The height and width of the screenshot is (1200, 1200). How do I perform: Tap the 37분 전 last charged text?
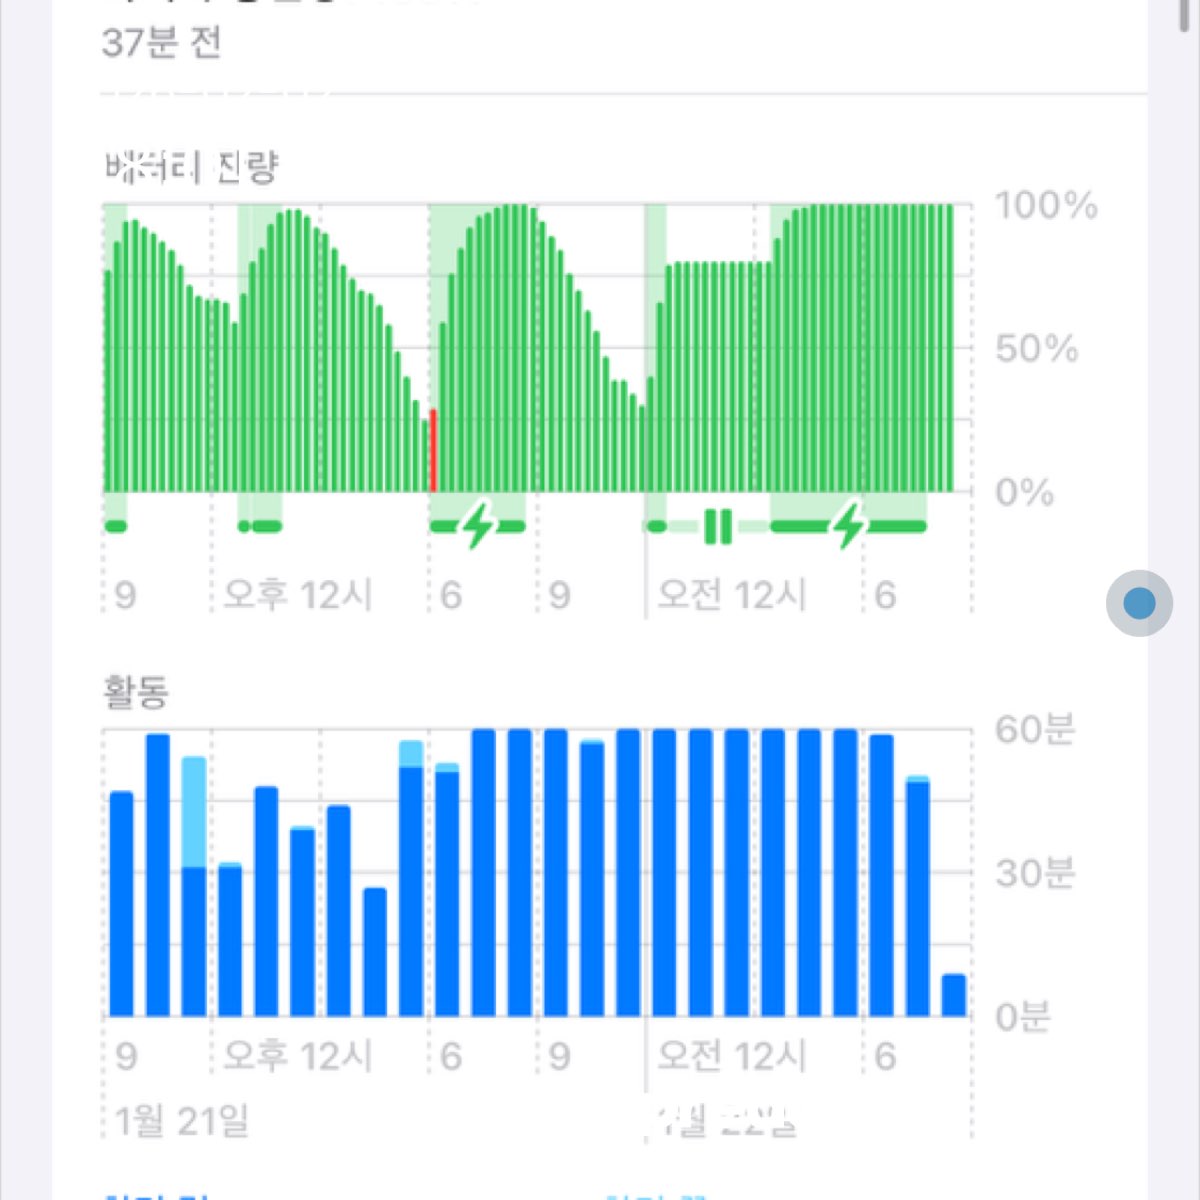coord(161,43)
